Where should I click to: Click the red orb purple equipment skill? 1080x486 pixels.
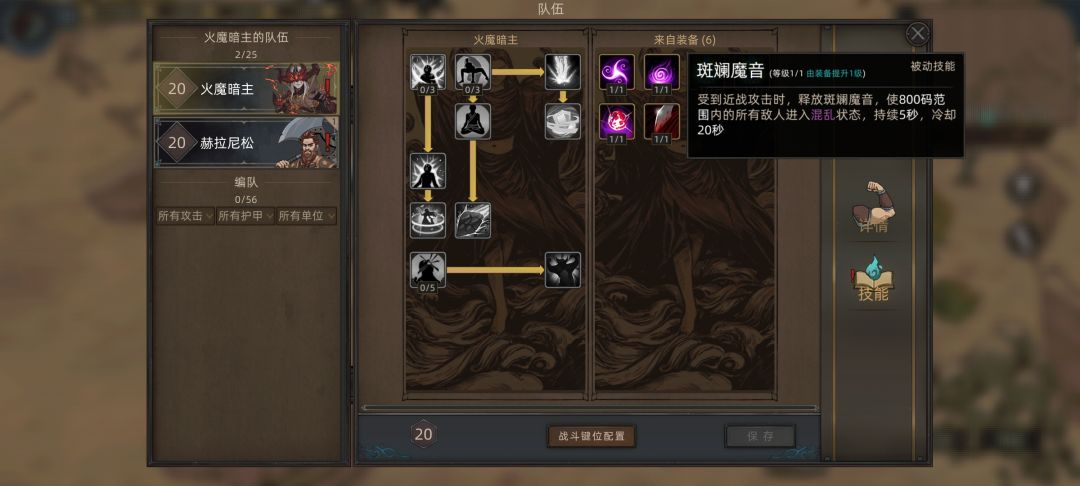point(616,121)
